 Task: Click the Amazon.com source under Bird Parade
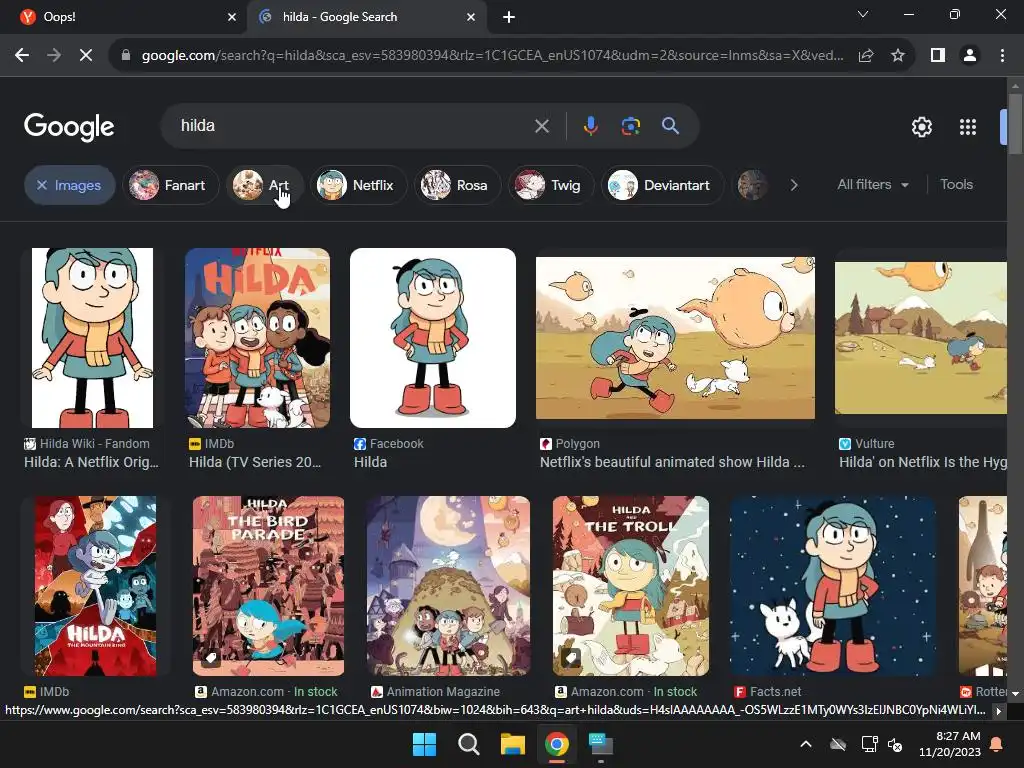[x=266, y=692]
